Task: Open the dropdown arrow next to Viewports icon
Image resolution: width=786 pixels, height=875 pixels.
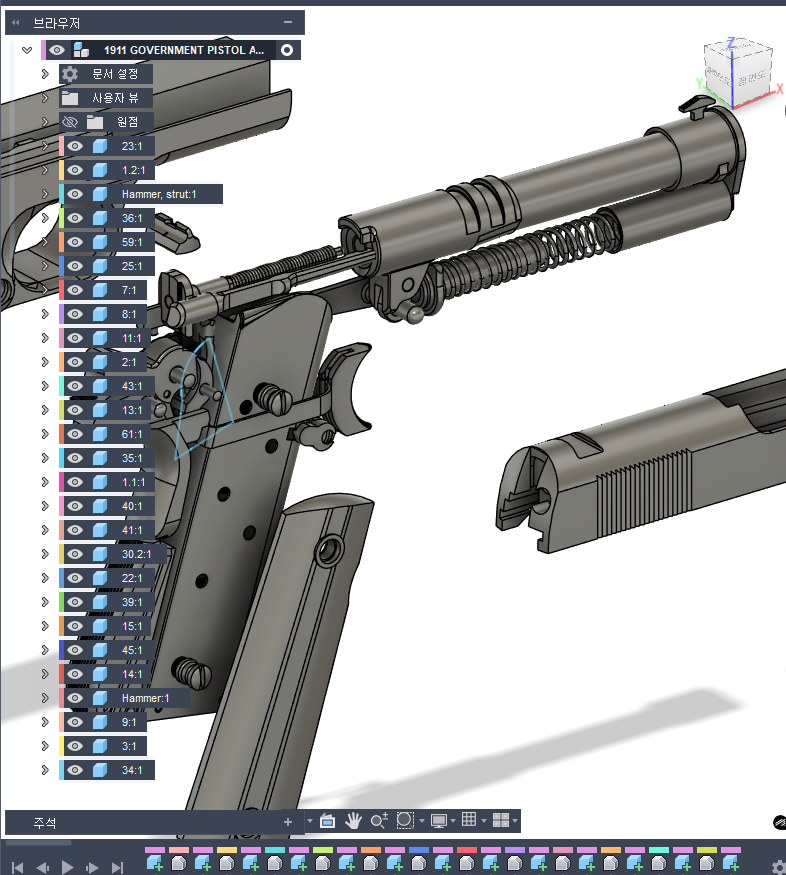Action: [515, 821]
